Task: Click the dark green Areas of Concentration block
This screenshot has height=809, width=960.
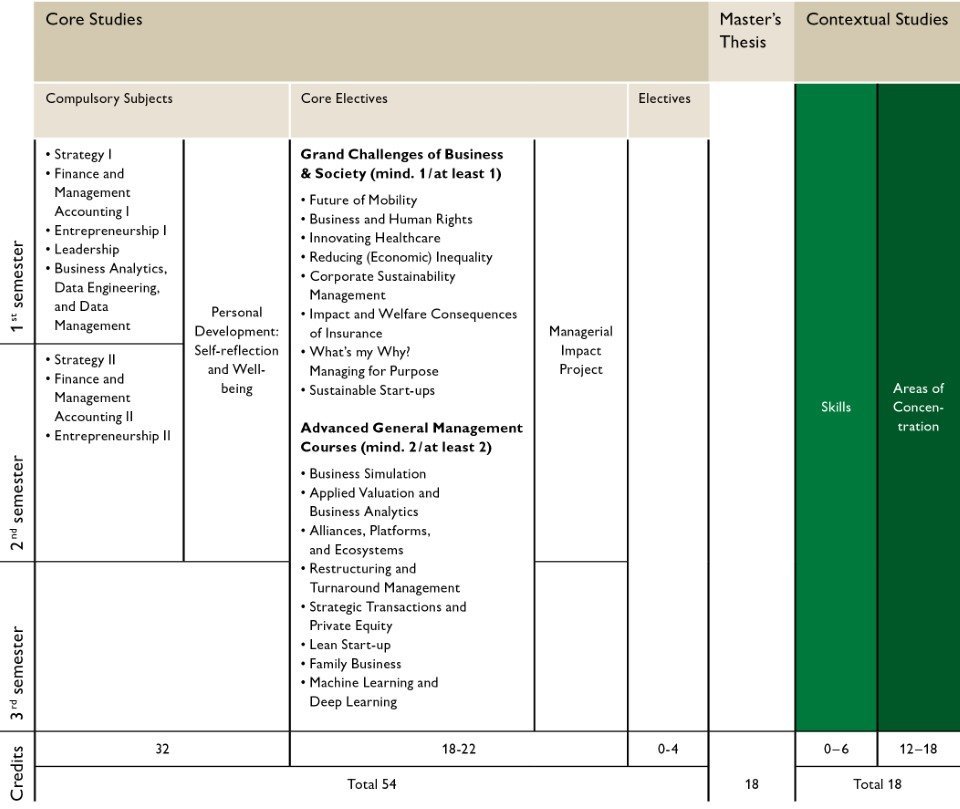Action: click(918, 407)
